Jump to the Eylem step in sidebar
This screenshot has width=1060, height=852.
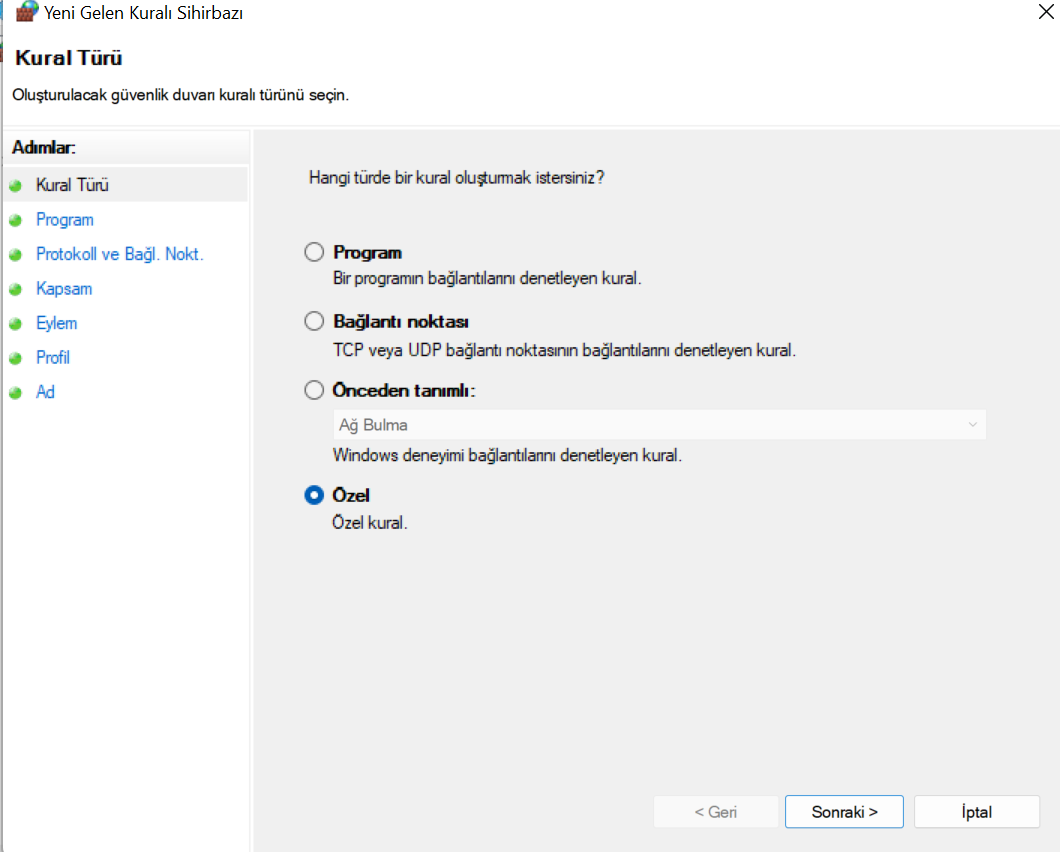click(x=56, y=323)
